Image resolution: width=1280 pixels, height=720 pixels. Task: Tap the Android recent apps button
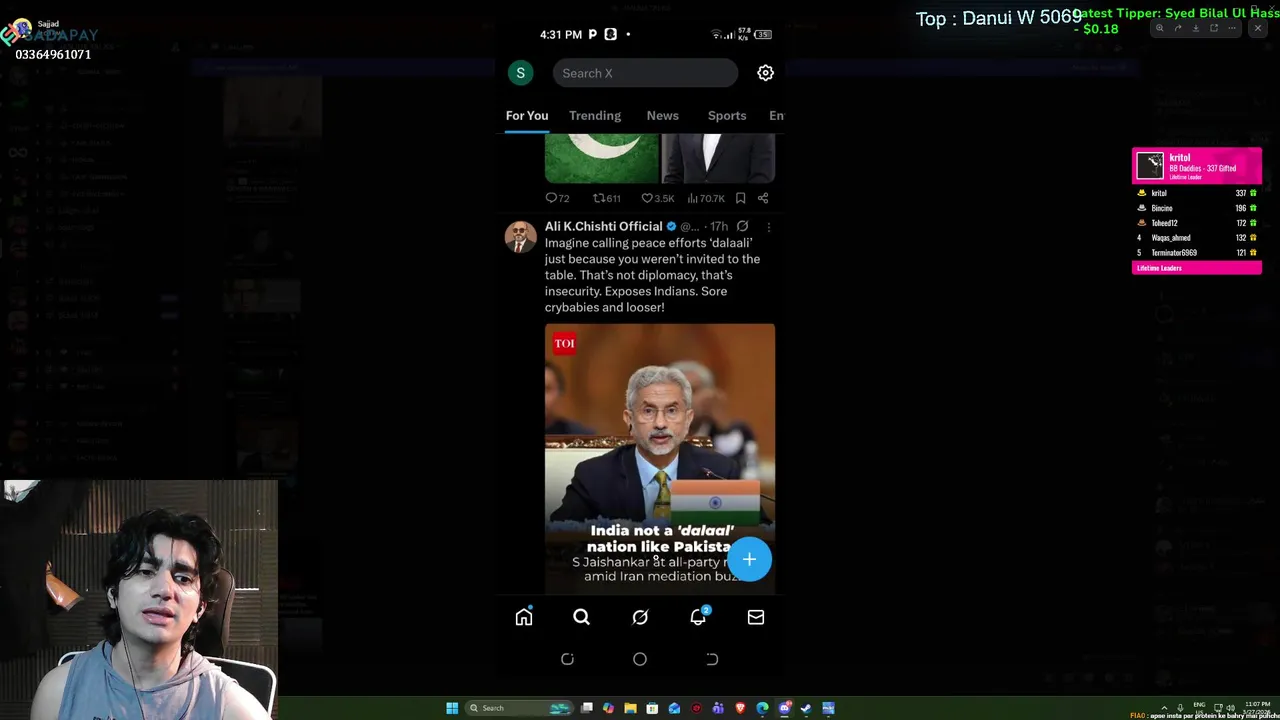567,659
